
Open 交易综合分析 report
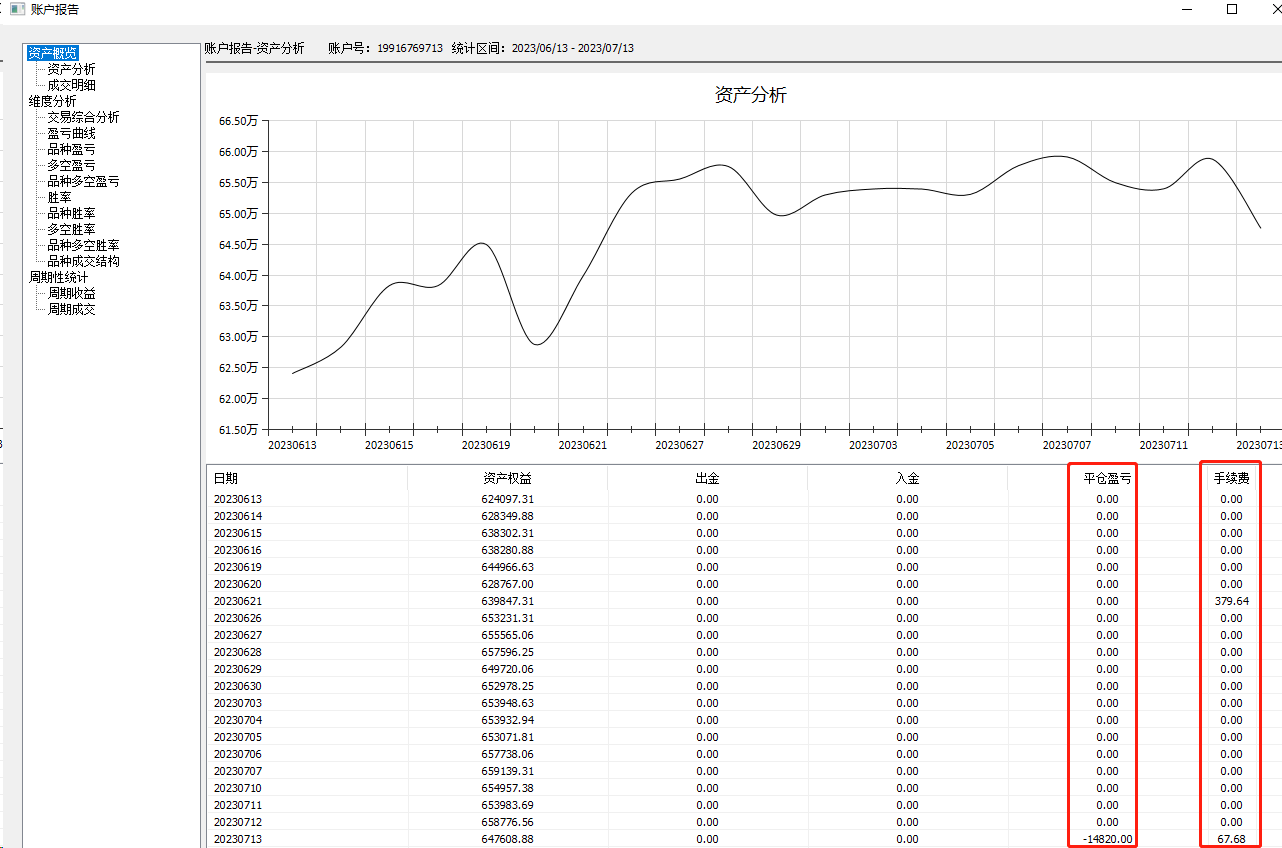tap(84, 117)
